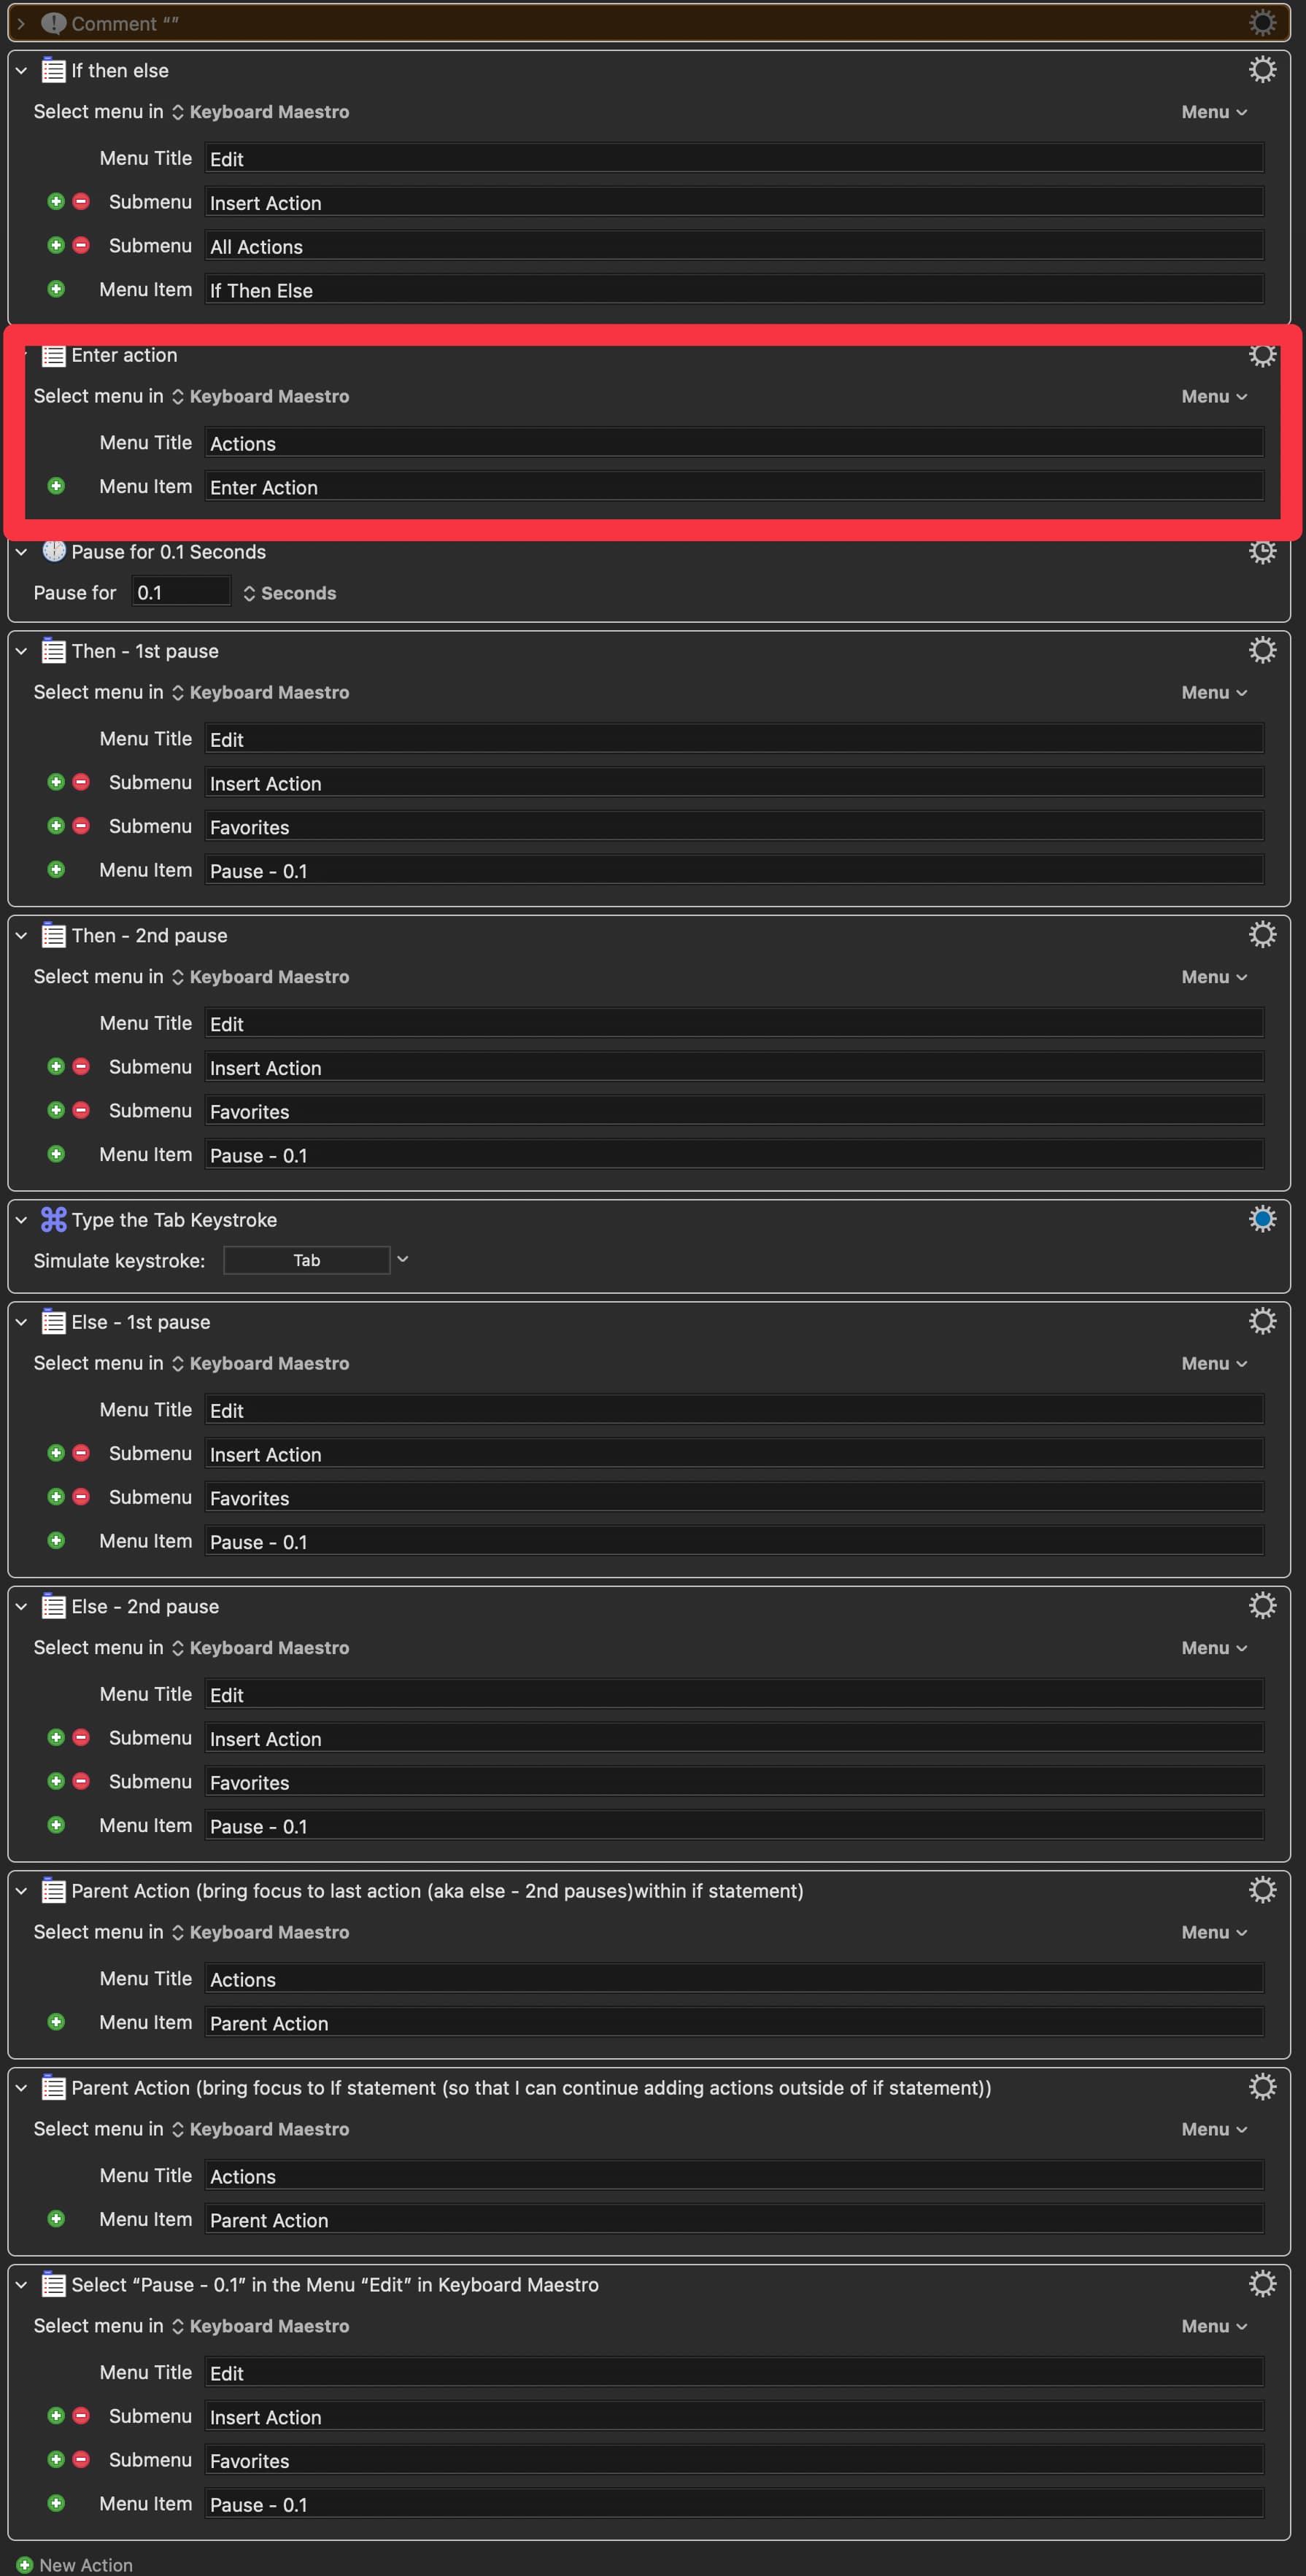Open gear menu for If then else action
Image resolution: width=1306 pixels, height=2576 pixels.
[x=1262, y=70]
